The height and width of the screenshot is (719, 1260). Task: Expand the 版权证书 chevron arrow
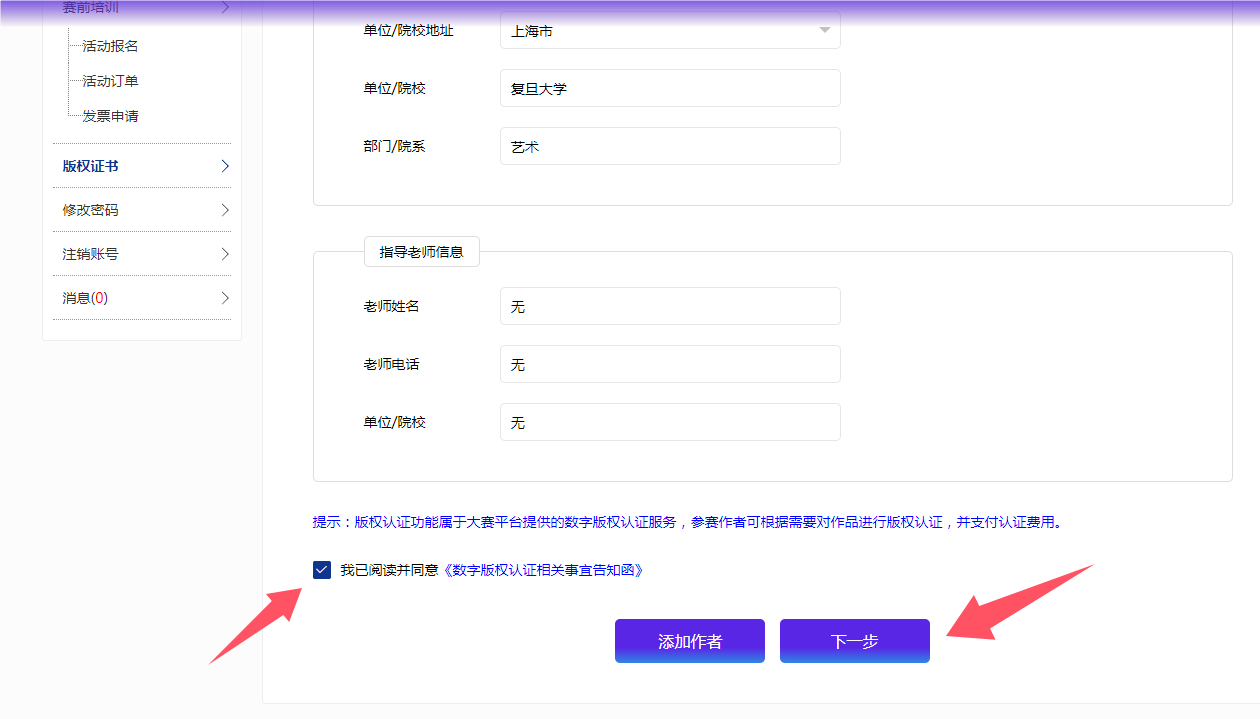click(x=225, y=166)
